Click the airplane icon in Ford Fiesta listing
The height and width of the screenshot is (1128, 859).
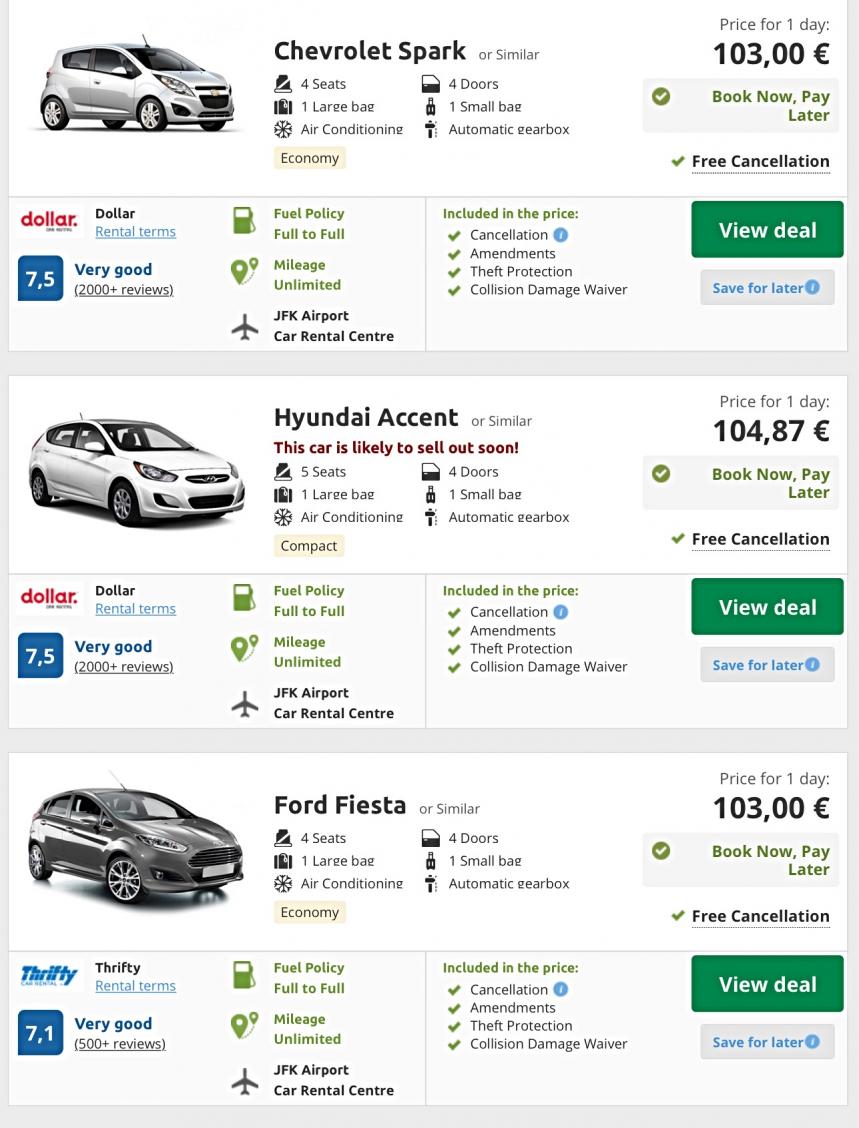[x=244, y=1080]
